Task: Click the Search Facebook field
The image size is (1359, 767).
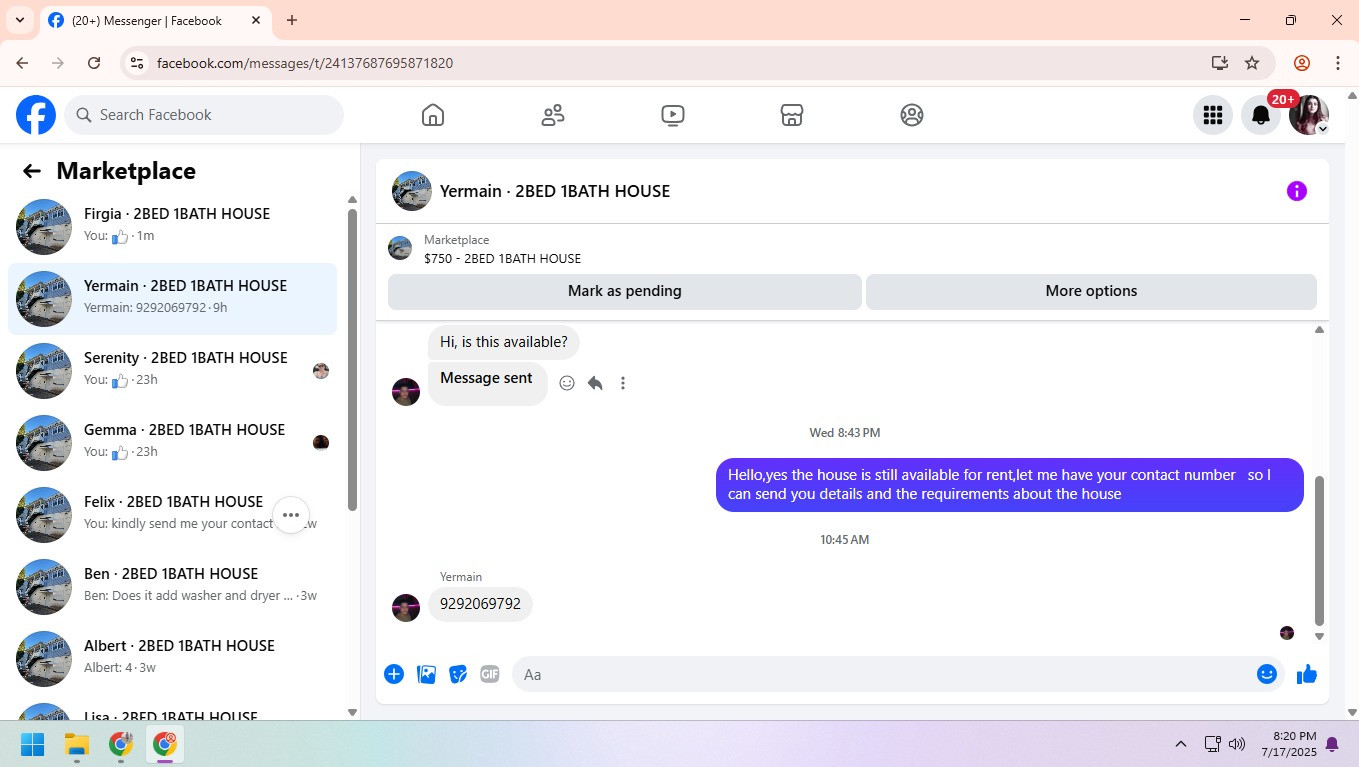Action: pyautogui.click(x=204, y=115)
